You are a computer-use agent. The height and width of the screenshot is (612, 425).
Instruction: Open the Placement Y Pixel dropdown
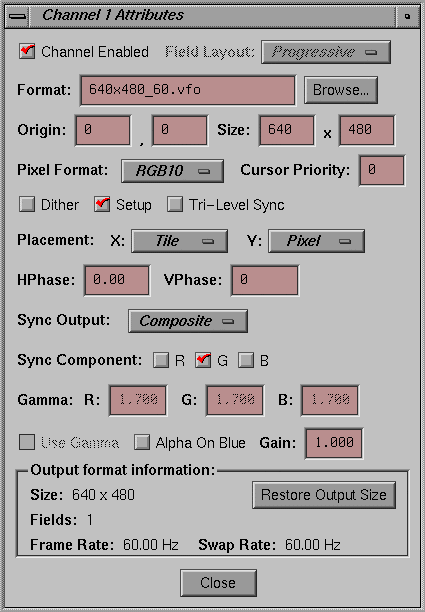317,241
